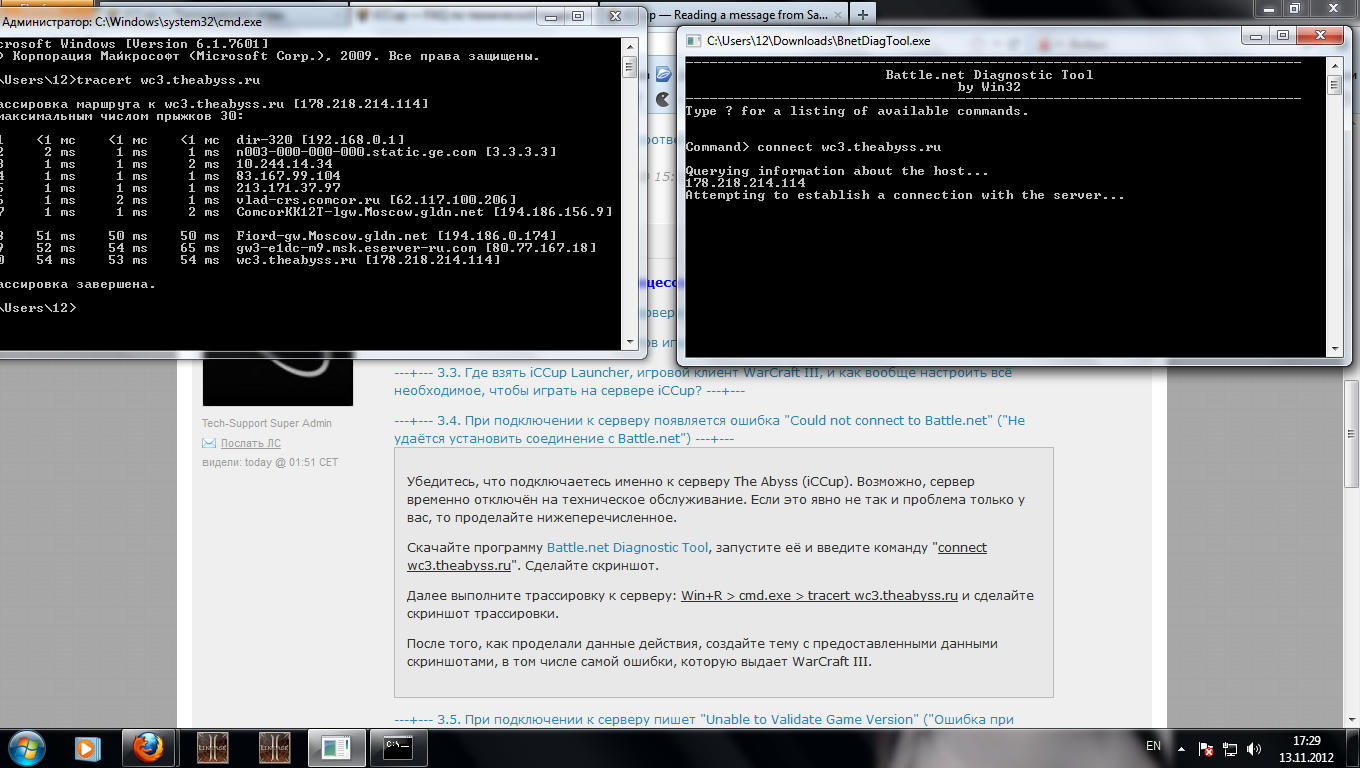Launch Windows Media Player from taskbar
This screenshot has width=1360, height=768.
click(x=87, y=747)
